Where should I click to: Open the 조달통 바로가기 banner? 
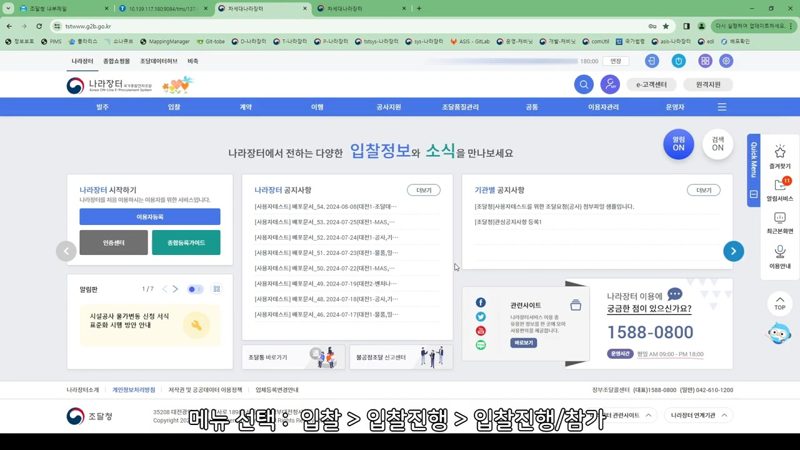[x=293, y=357]
